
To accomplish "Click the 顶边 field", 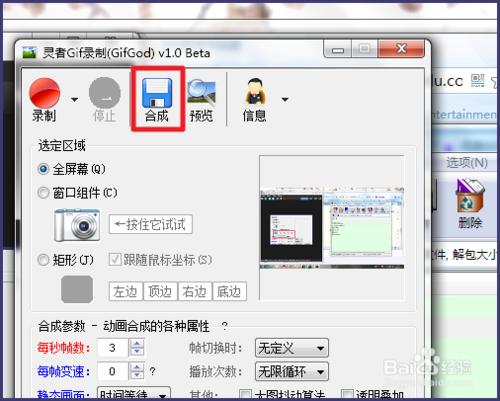I will (160, 292).
